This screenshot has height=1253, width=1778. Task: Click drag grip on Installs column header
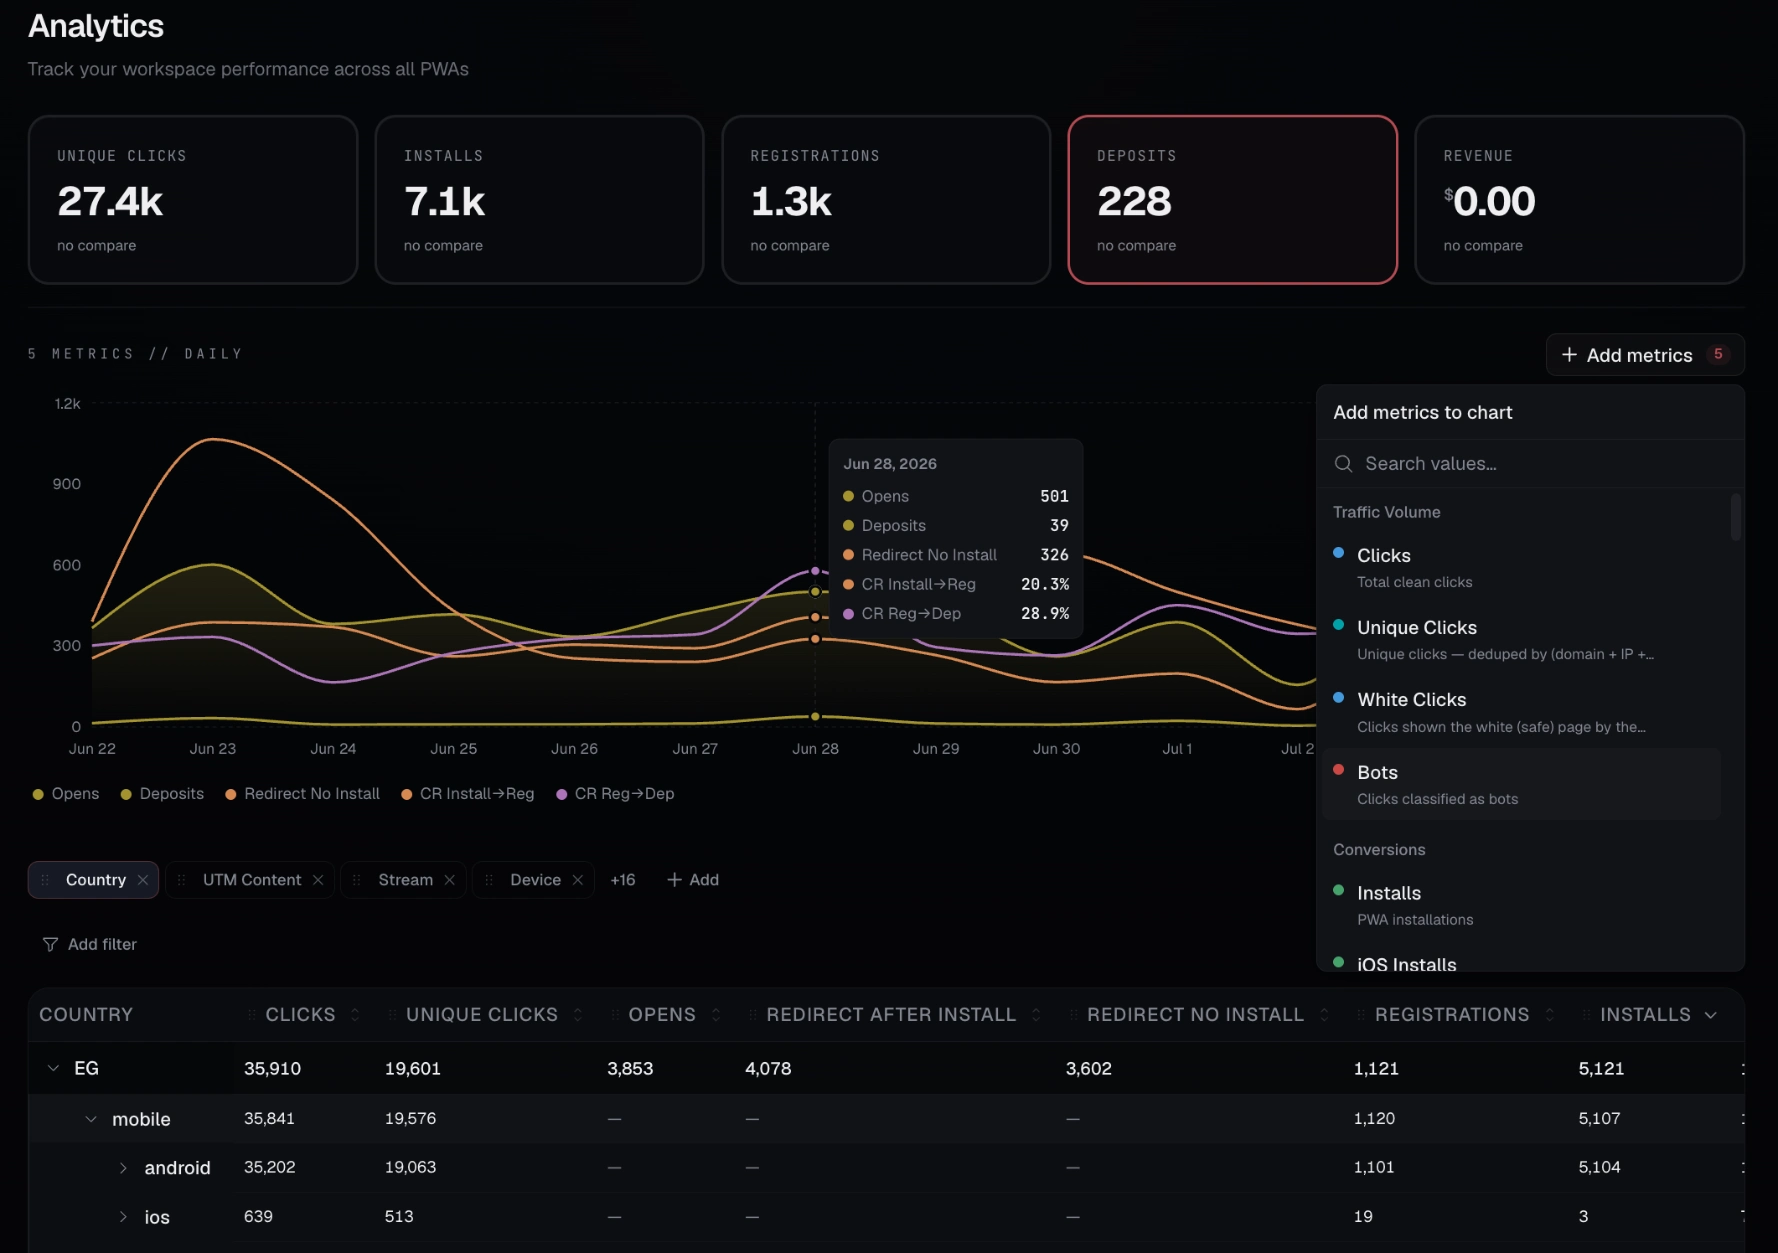[1586, 1015]
